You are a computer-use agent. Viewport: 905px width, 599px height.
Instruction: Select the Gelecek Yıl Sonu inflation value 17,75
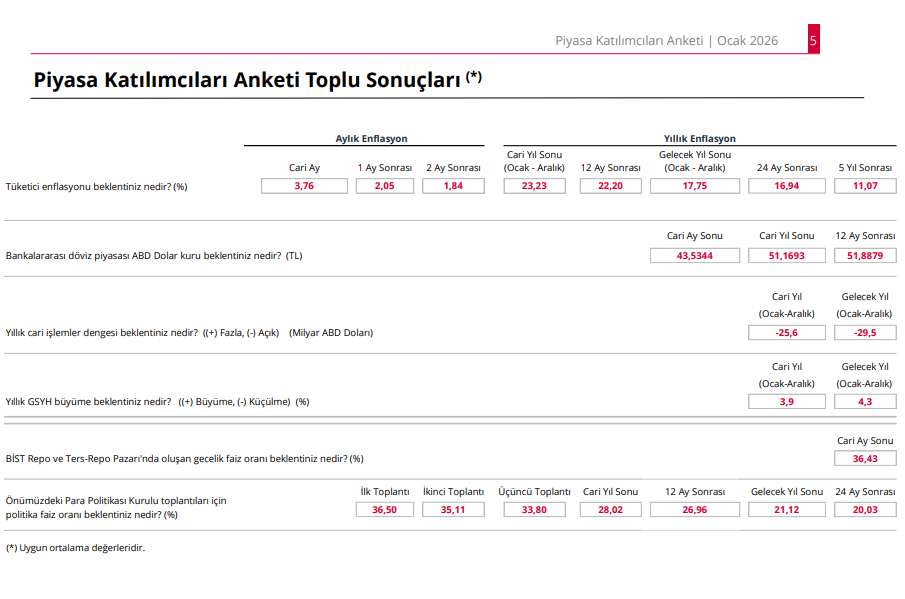coord(694,186)
